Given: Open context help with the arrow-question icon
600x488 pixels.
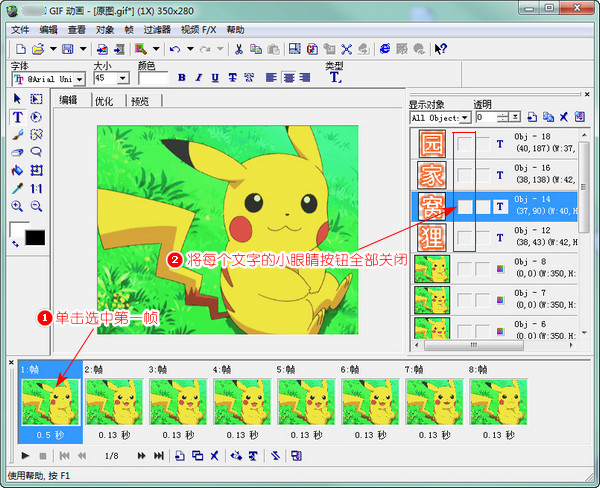Looking at the screenshot, I should pyautogui.click(x=440, y=49).
